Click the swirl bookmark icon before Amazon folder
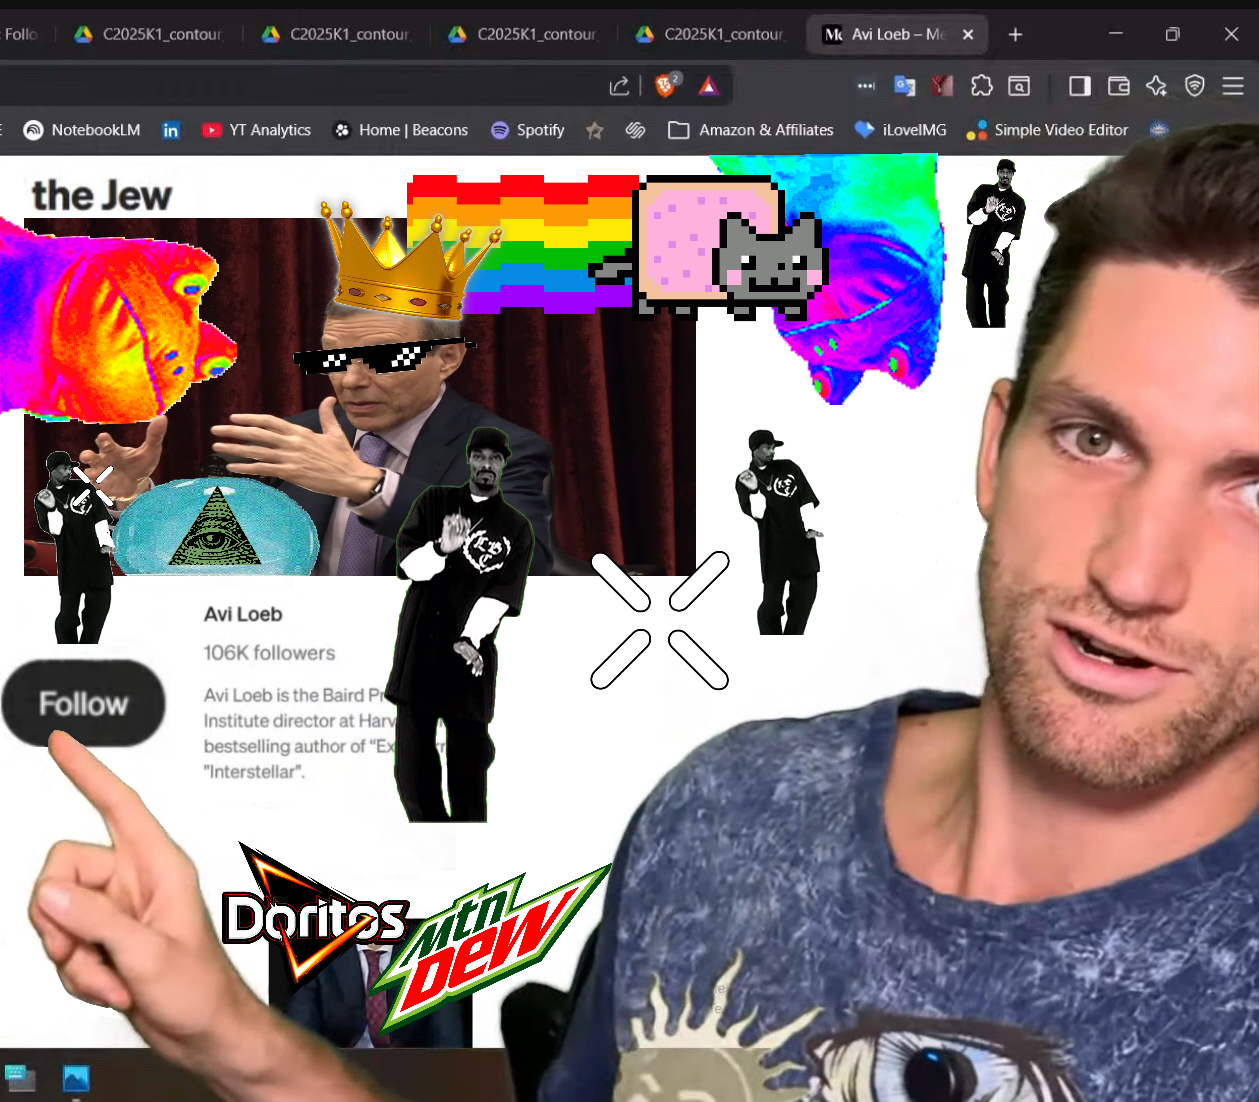 pyautogui.click(x=635, y=130)
